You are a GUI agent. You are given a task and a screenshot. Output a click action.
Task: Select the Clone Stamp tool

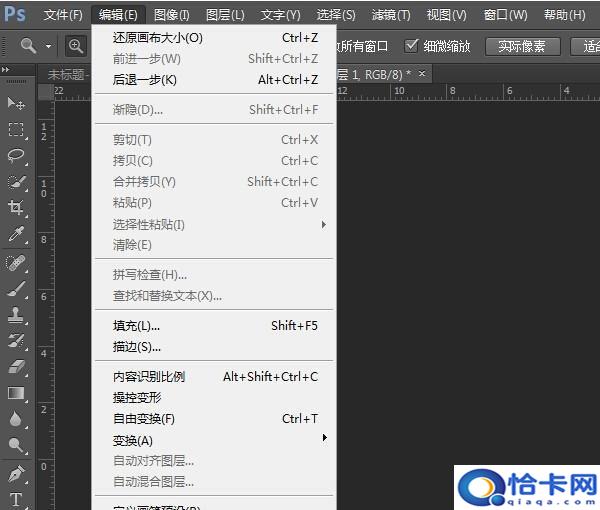coord(16,315)
